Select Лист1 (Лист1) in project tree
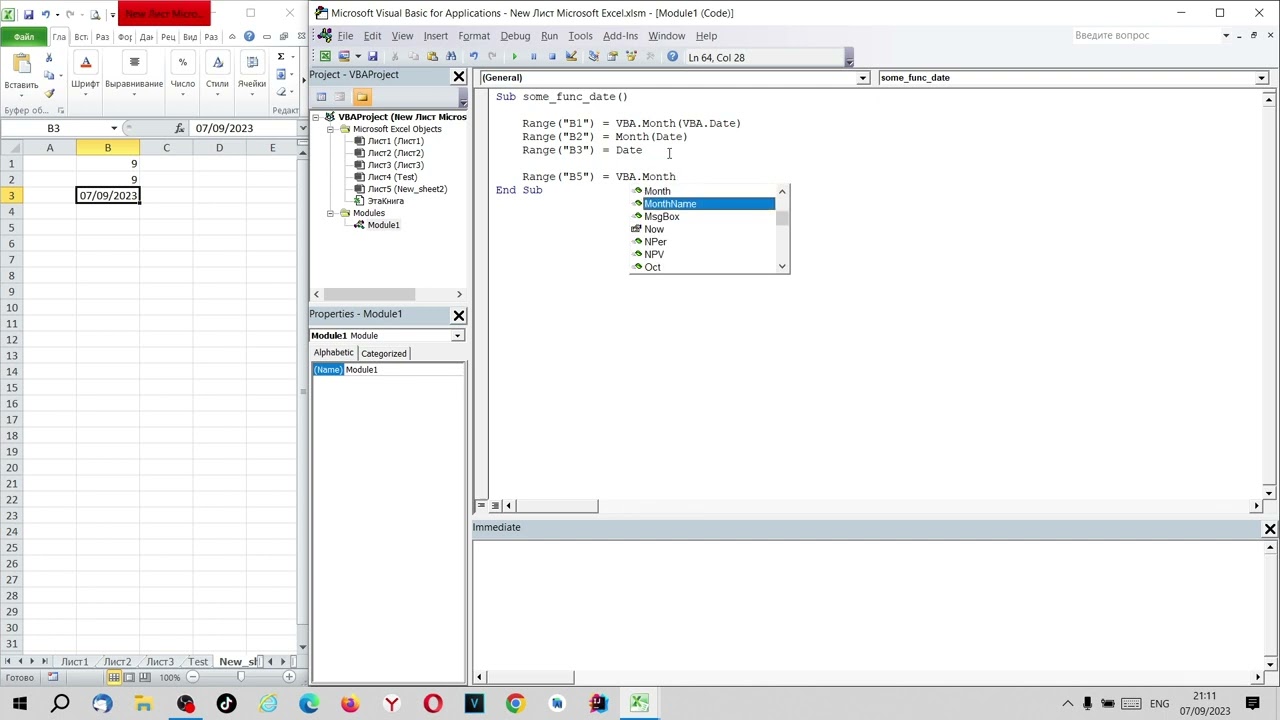The width and height of the screenshot is (1280, 720). 395,141
